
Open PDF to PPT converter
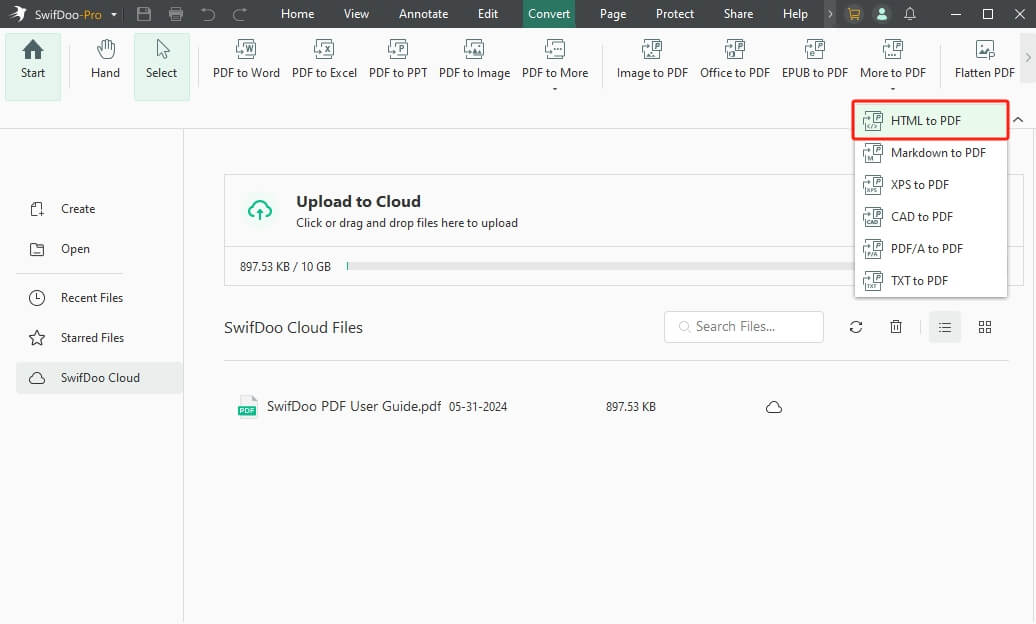(398, 60)
